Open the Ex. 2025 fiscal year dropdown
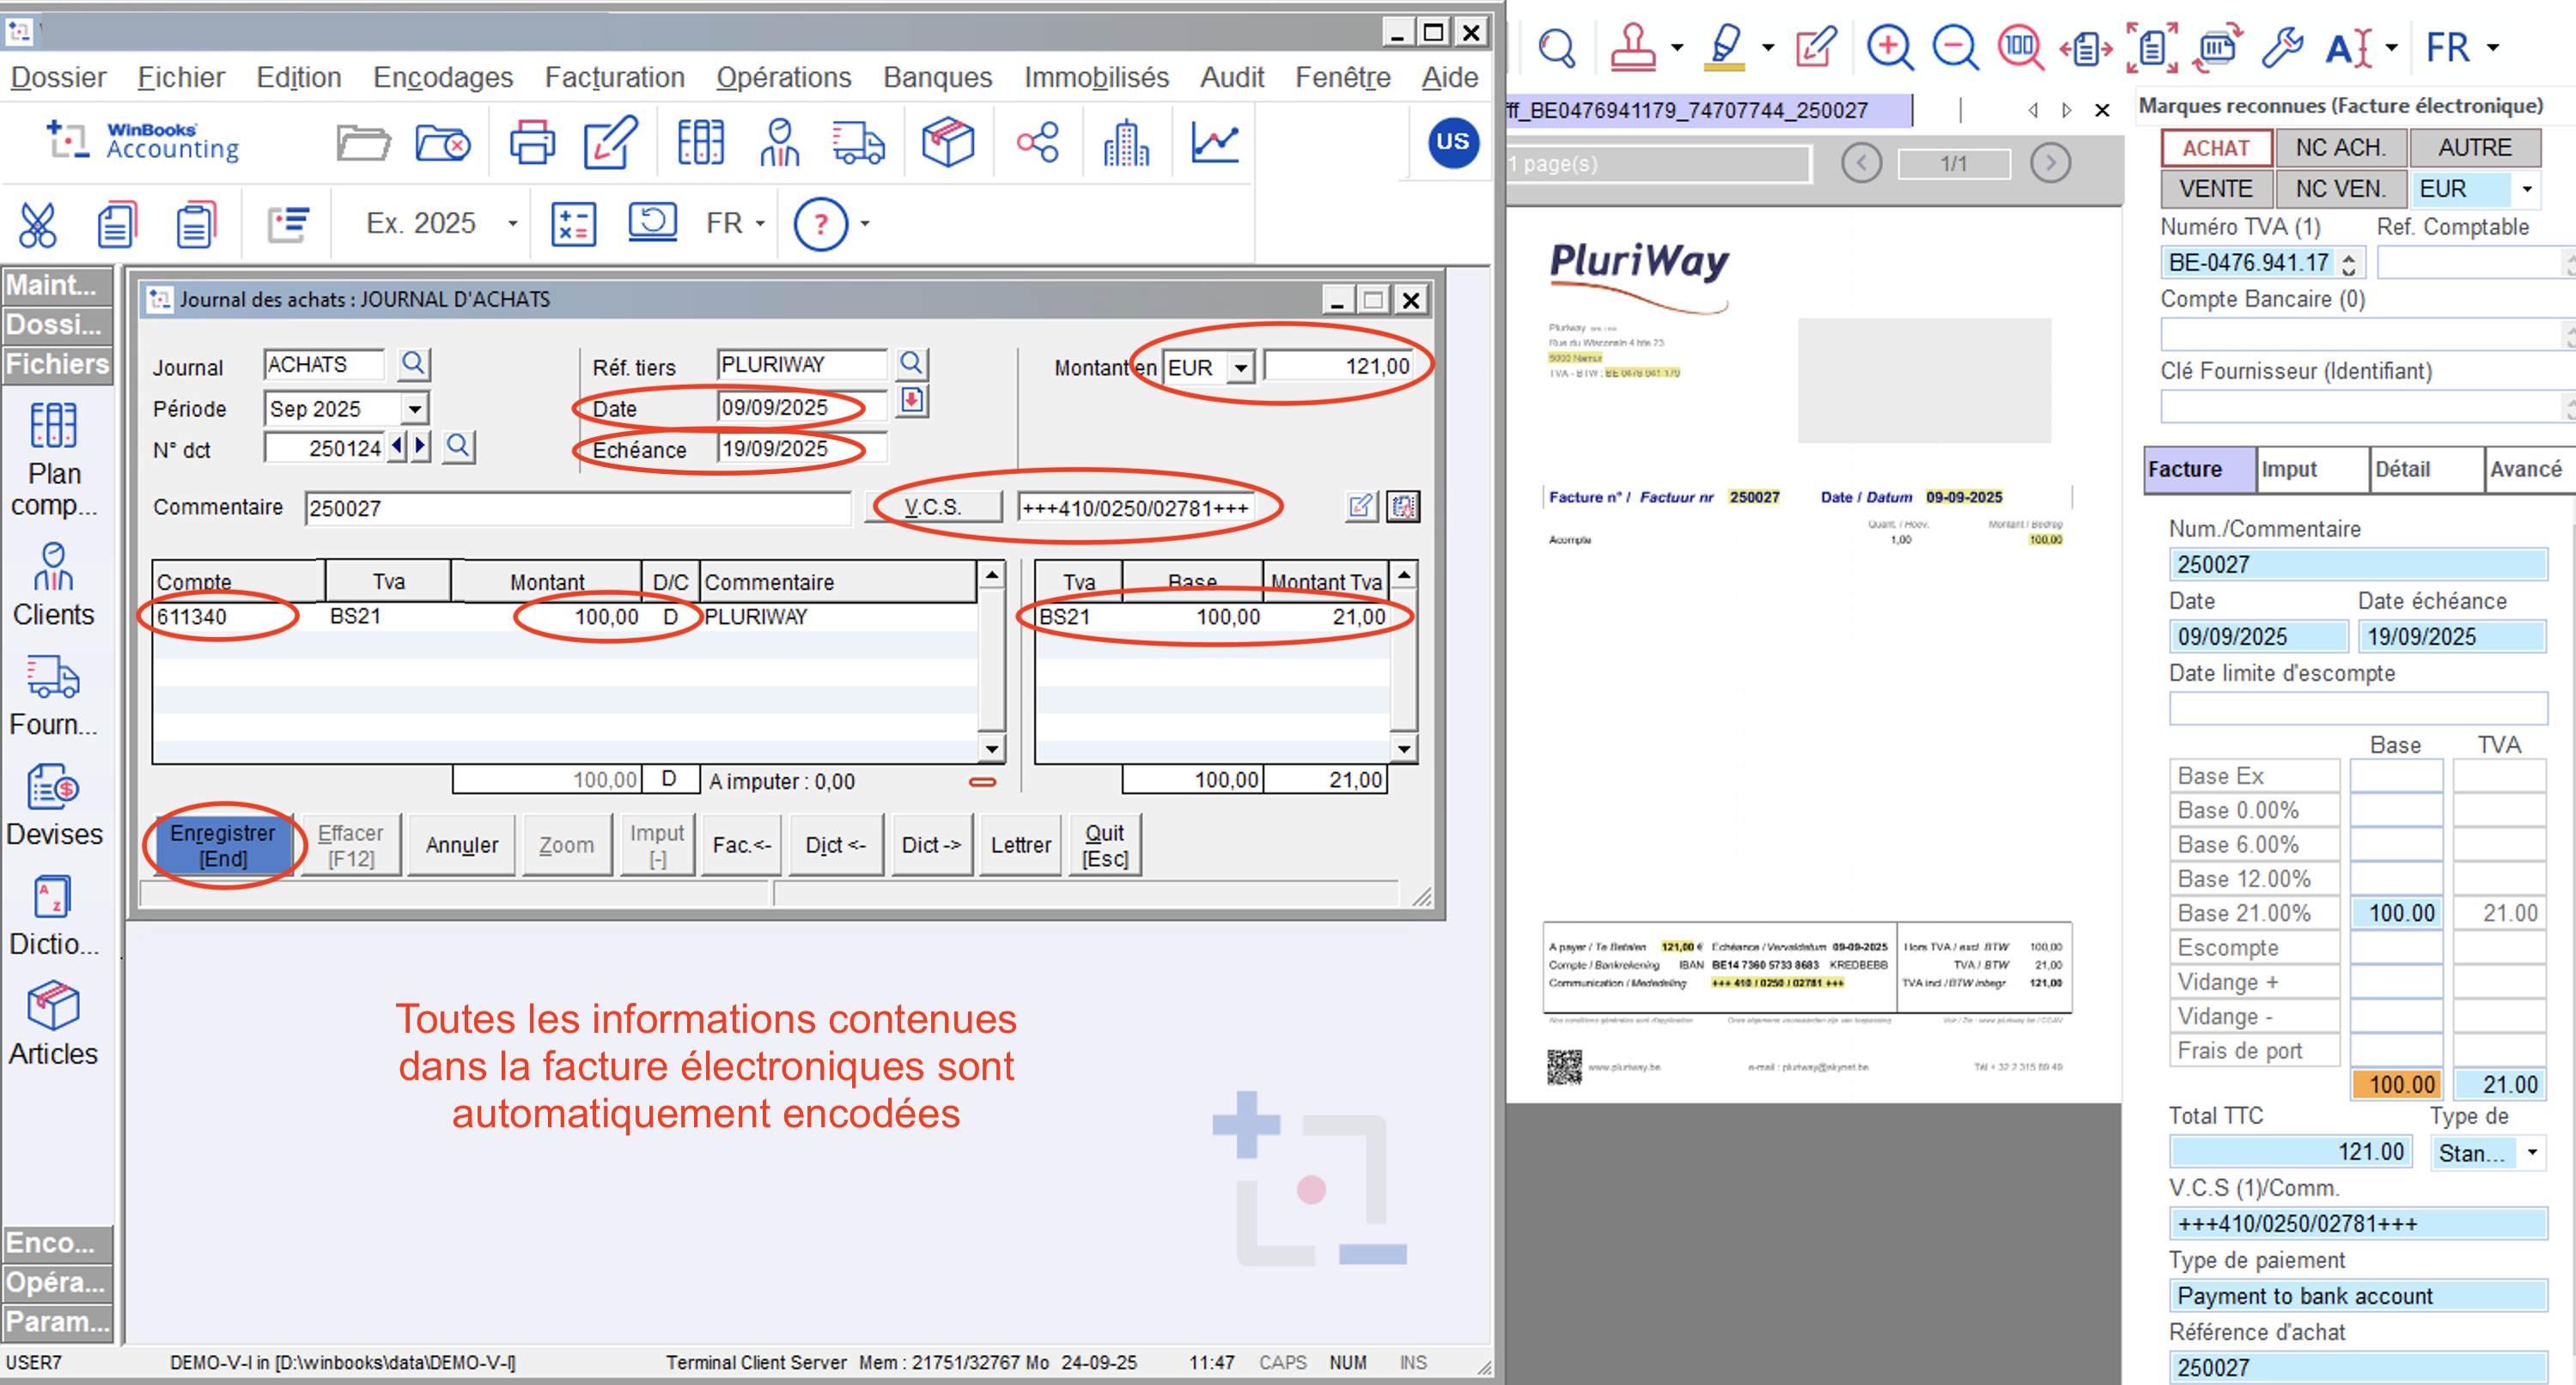2576x1385 pixels. coord(512,224)
